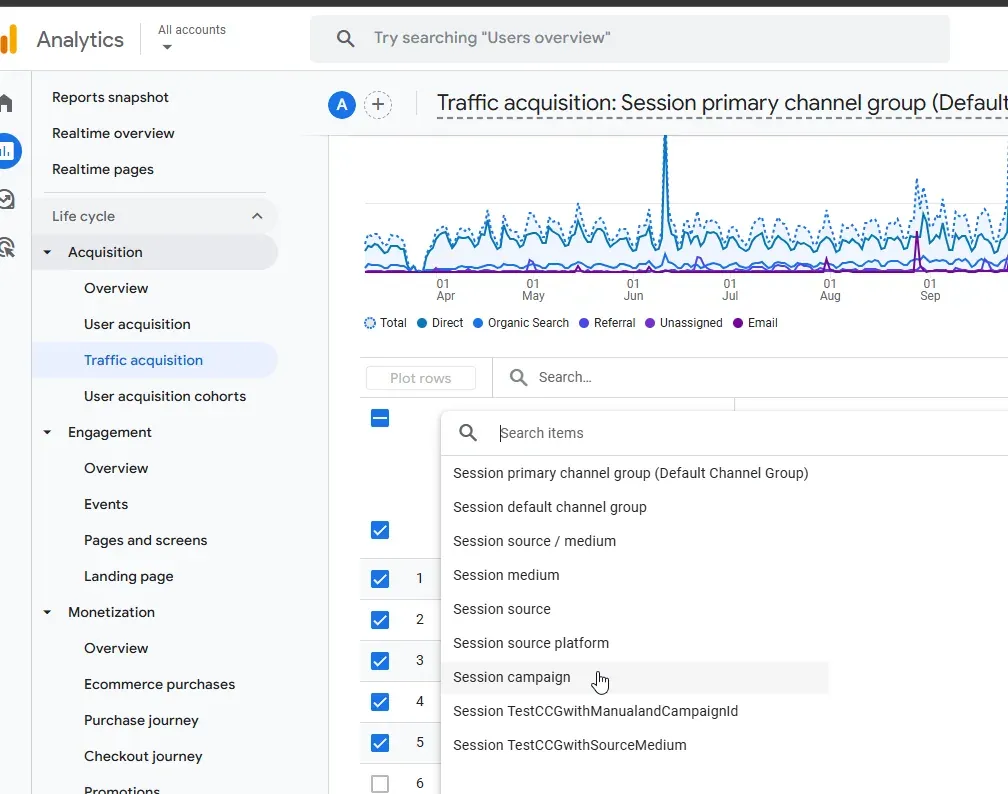Open Reports snapshot
The width and height of the screenshot is (1008, 794).
point(110,97)
